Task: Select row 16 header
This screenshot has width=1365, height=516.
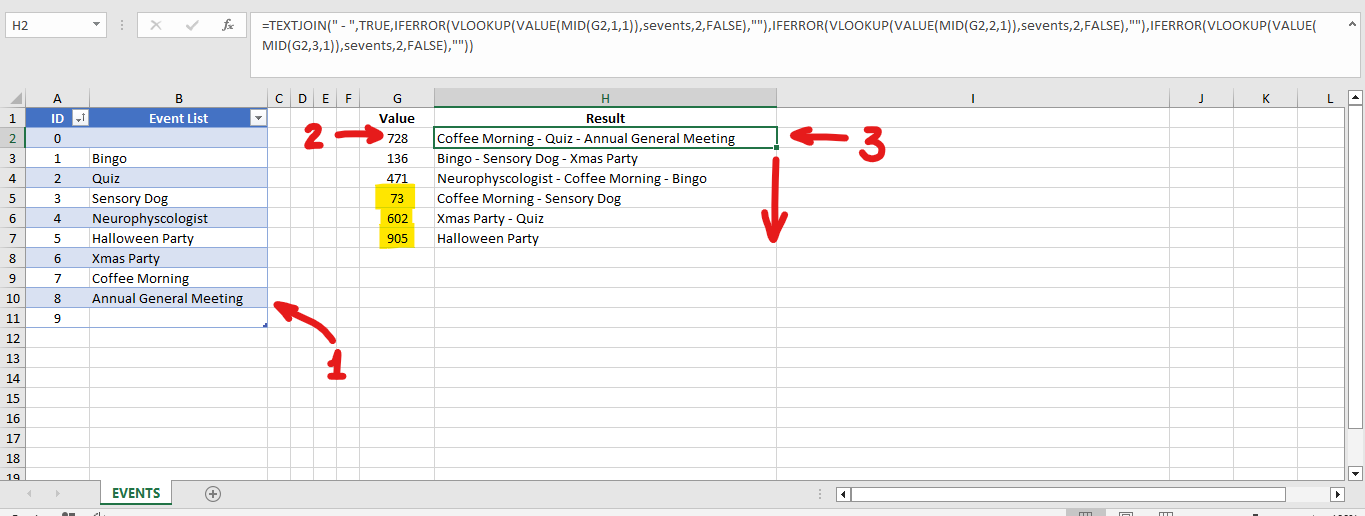Action: [x=13, y=418]
